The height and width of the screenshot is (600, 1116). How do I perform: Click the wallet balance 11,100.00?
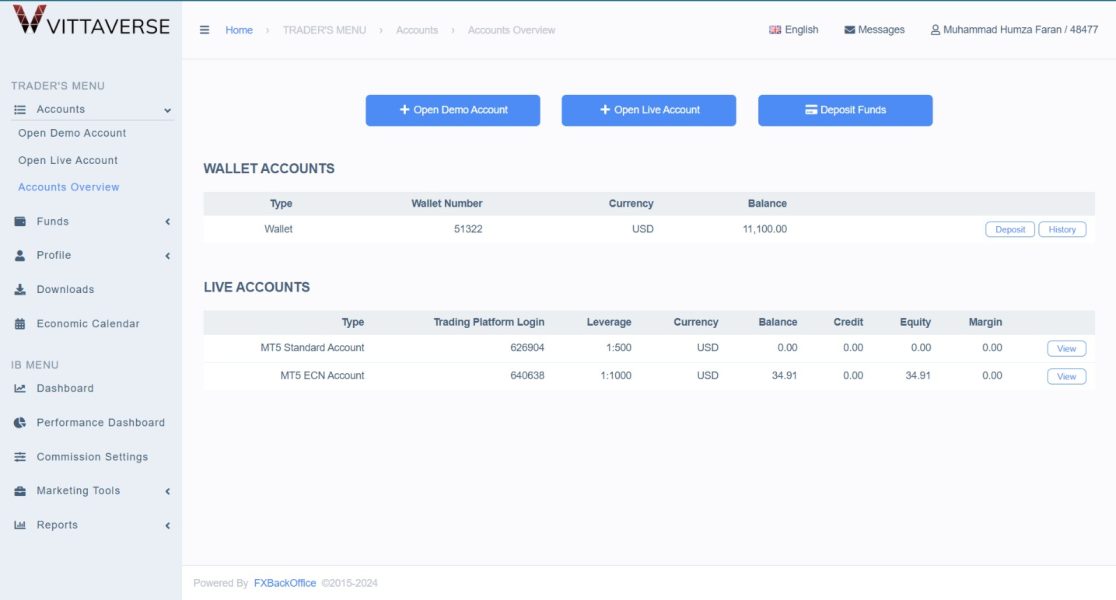click(x=764, y=229)
